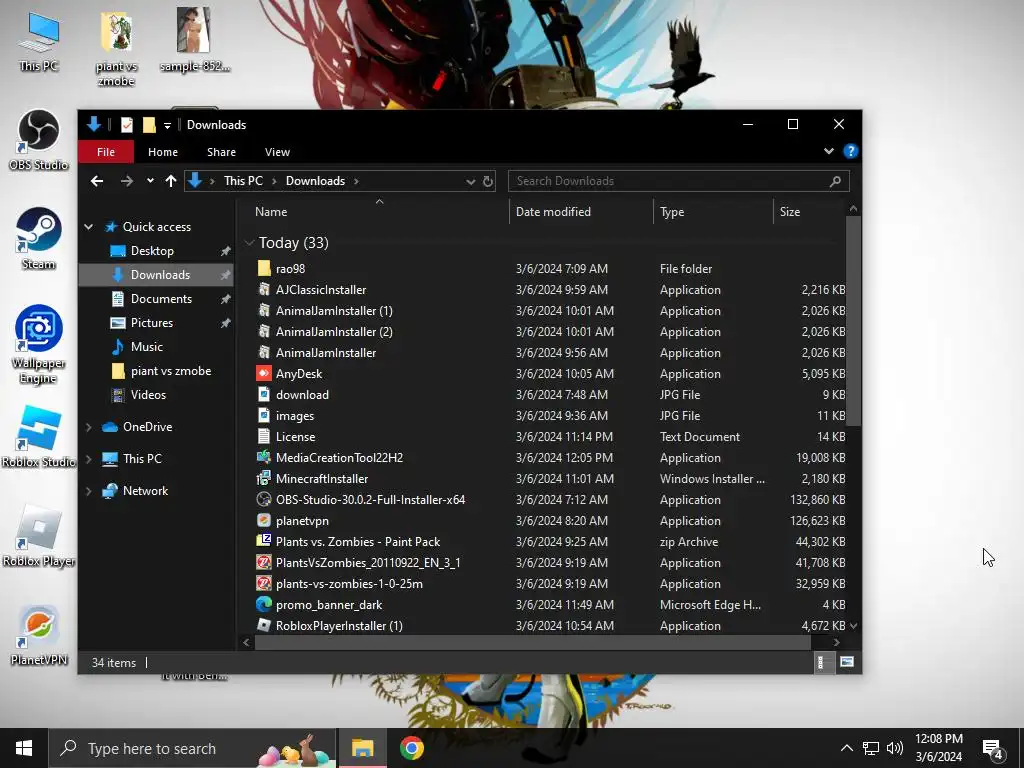Select Documents in the navigation pane

[x=161, y=298]
